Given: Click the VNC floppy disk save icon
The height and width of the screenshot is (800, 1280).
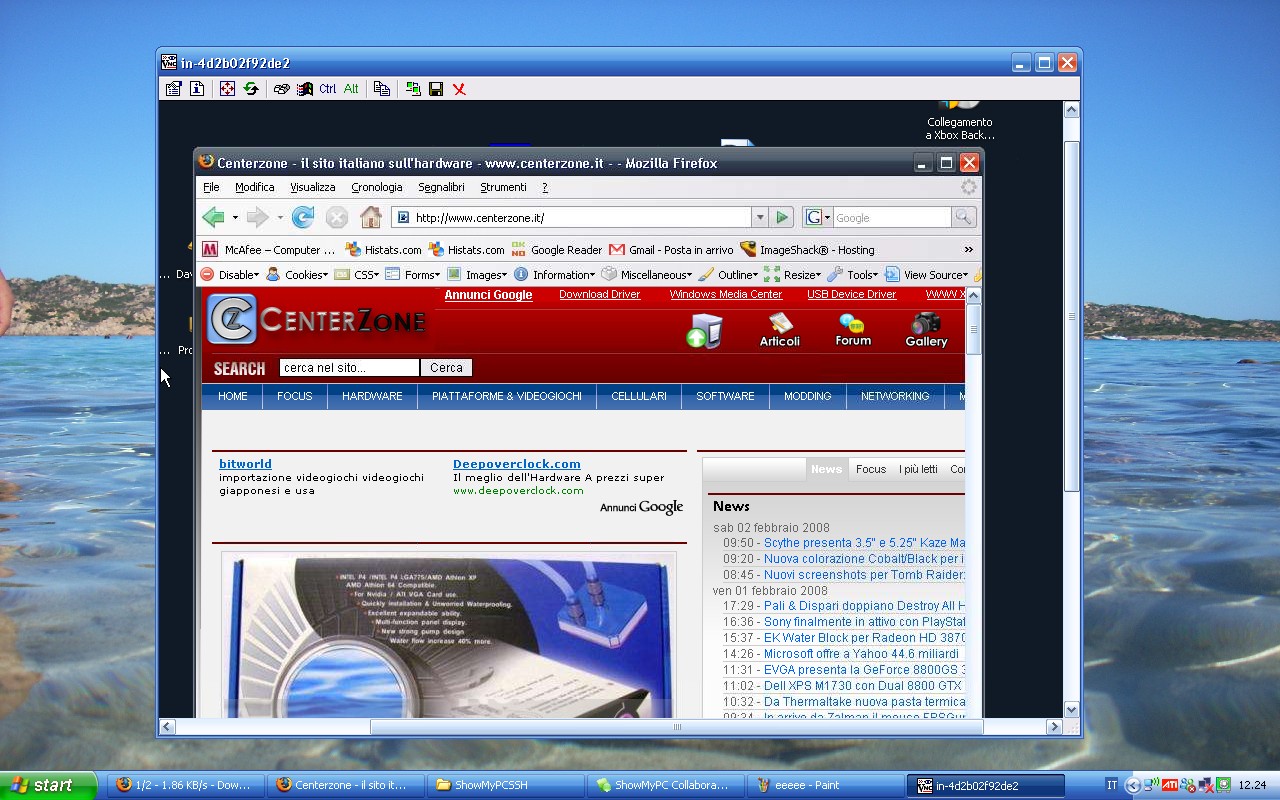Looking at the screenshot, I should 436,89.
